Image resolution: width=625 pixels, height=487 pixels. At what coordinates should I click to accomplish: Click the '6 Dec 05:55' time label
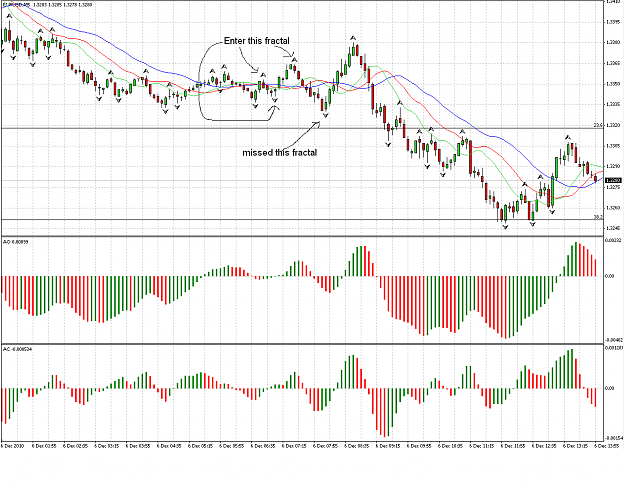point(232,446)
